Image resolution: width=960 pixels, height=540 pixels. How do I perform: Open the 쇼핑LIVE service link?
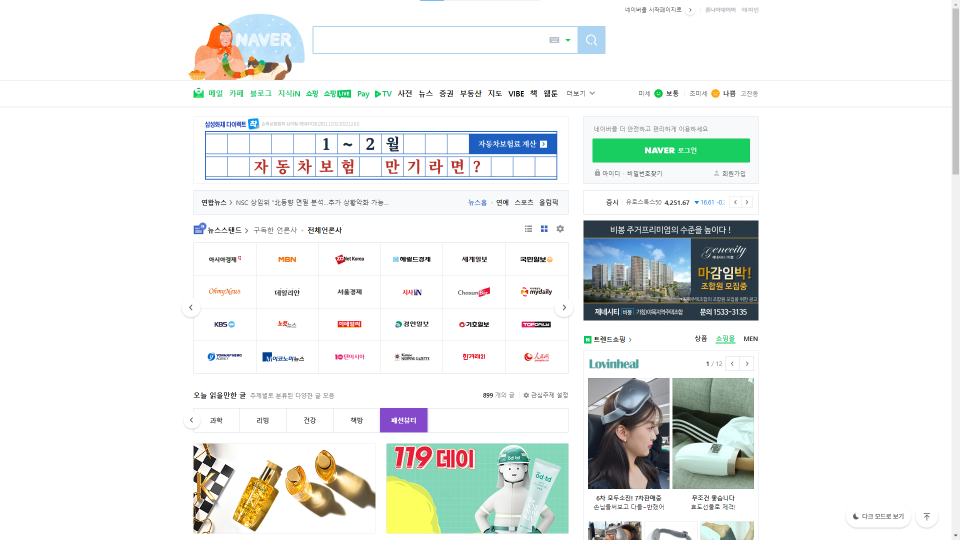(x=337, y=94)
